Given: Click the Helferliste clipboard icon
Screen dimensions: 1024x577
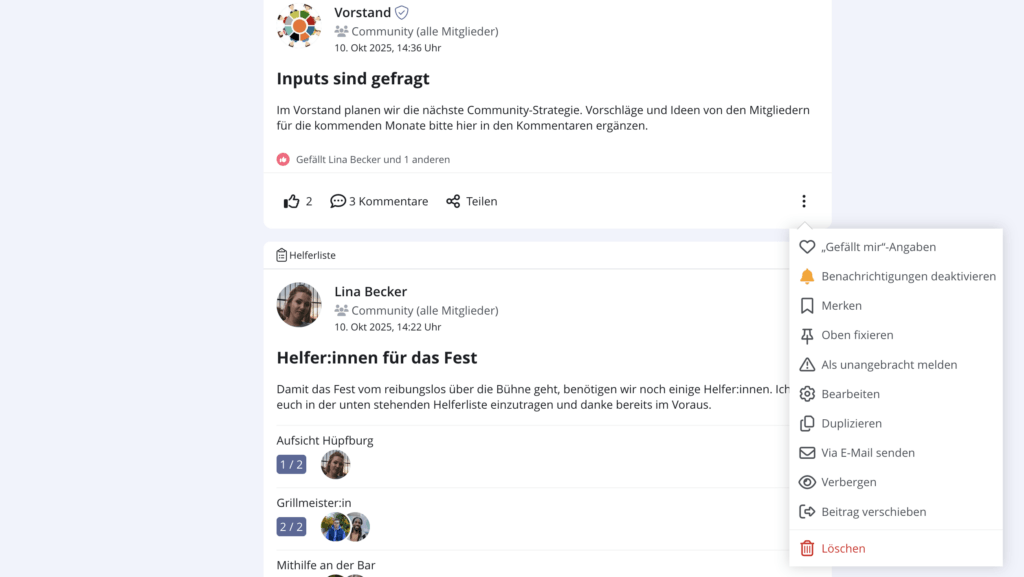Looking at the screenshot, I should point(280,255).
